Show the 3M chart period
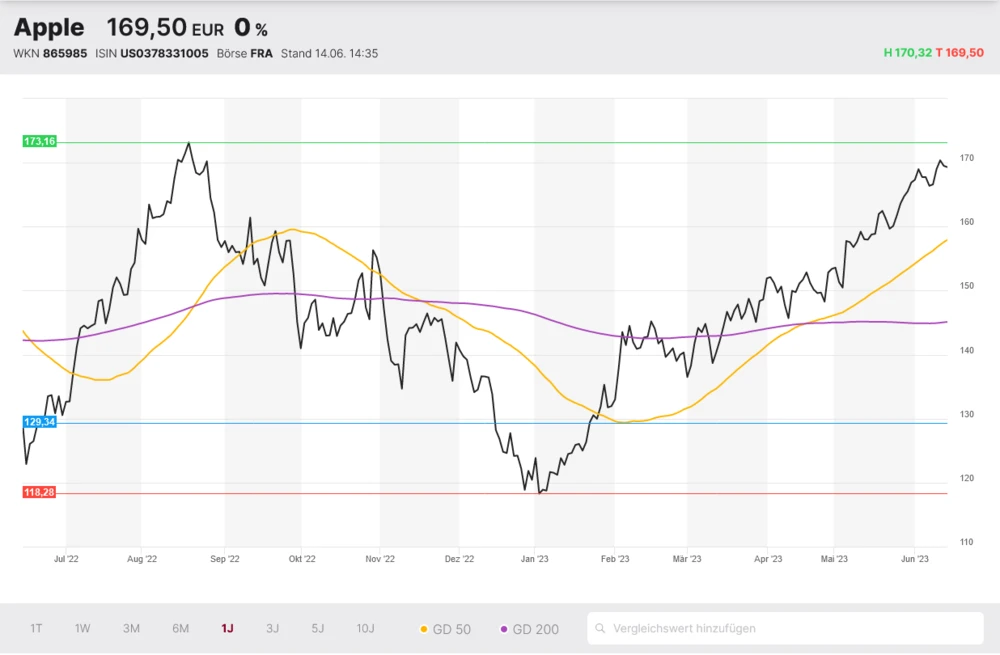The height and width of the screenshot is (655, 1000). coord(131,629)
